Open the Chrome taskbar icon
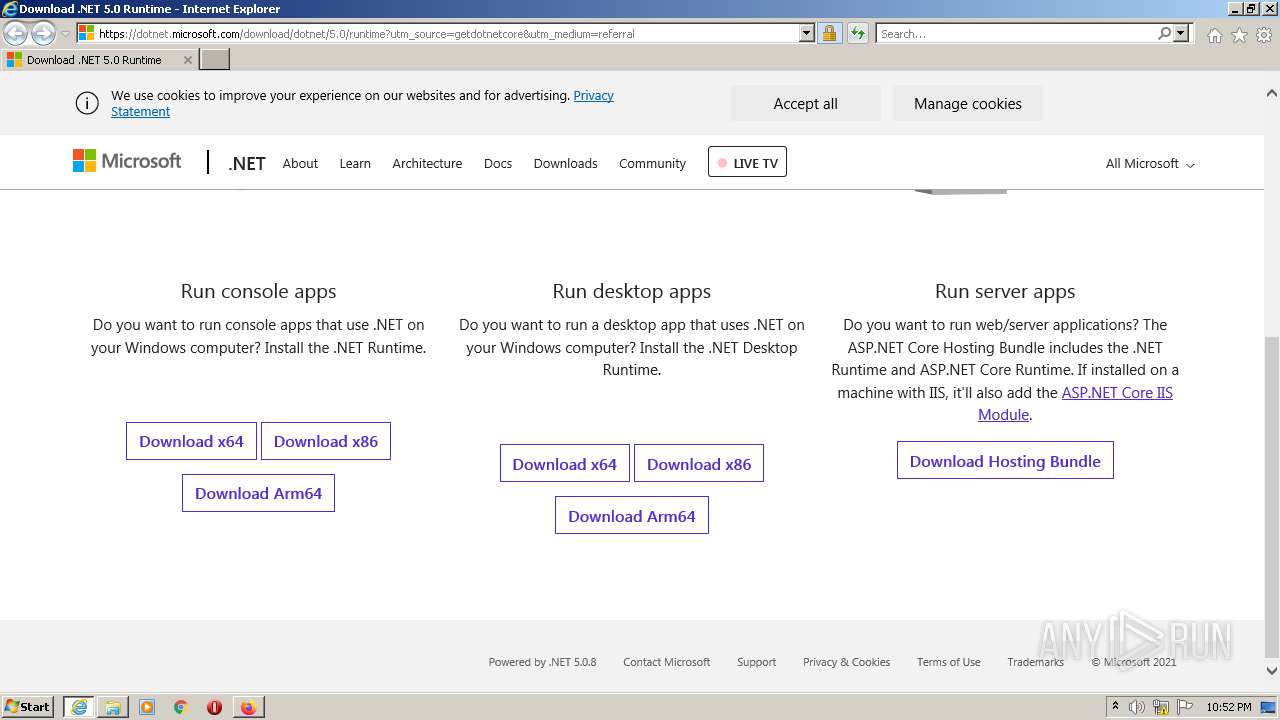Image resolution: width=1280 pixels, height=720 pixels. 180,707
